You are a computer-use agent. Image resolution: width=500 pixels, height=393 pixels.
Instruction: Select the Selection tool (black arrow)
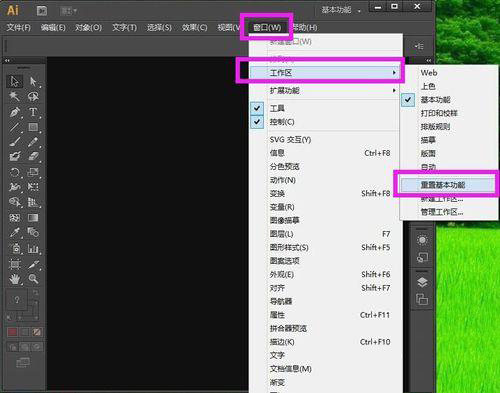click(14, 81)
